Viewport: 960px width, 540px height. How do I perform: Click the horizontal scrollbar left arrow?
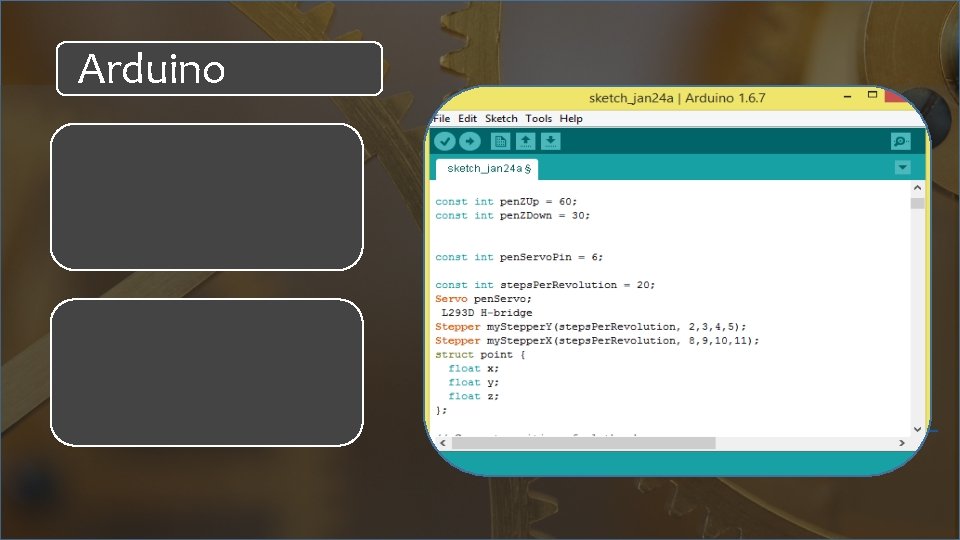click(x=443, y=443)
